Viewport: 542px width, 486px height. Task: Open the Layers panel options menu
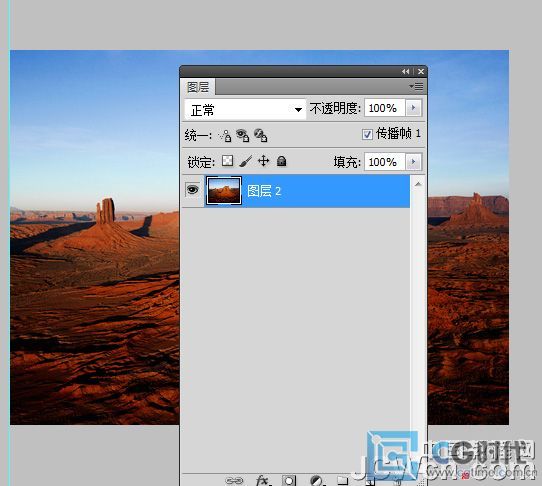click(416, 86)
